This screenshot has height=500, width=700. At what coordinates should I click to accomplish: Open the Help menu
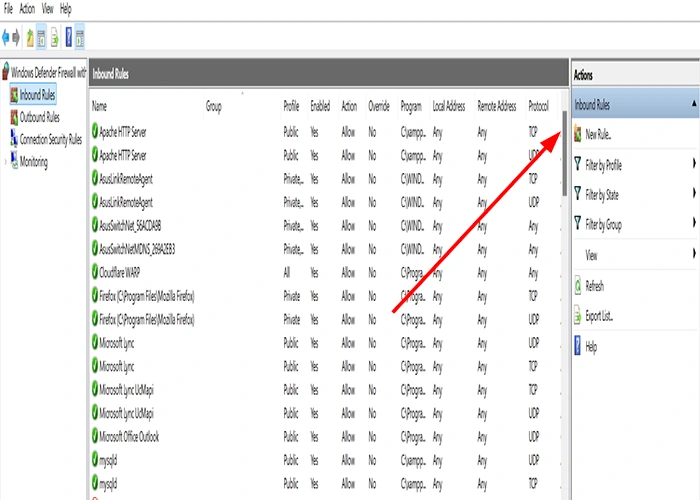tap(66, 8)
